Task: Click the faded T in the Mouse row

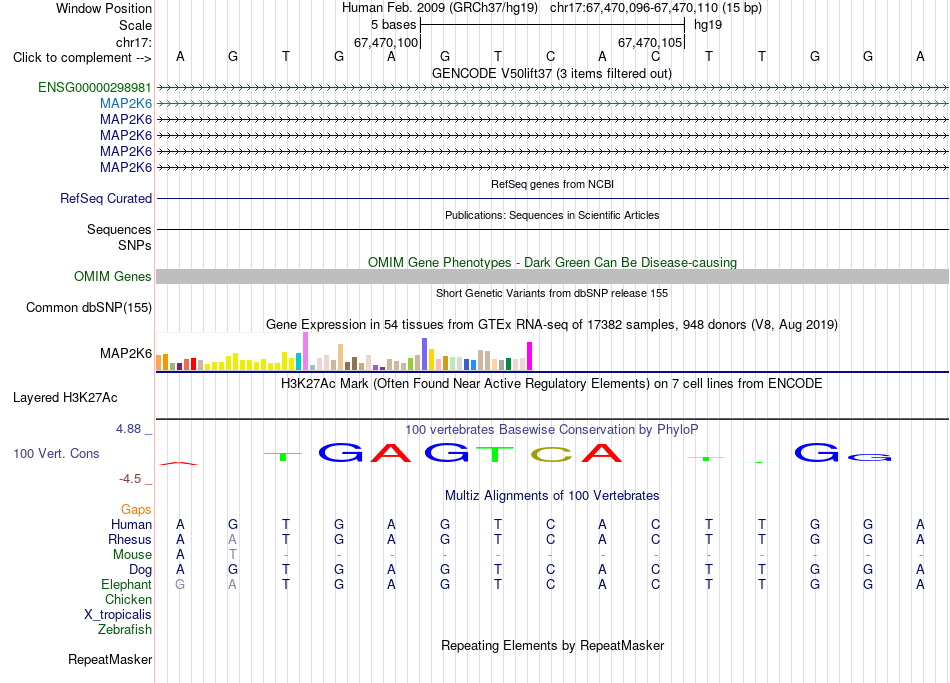Action: click(x=233, y=554)
